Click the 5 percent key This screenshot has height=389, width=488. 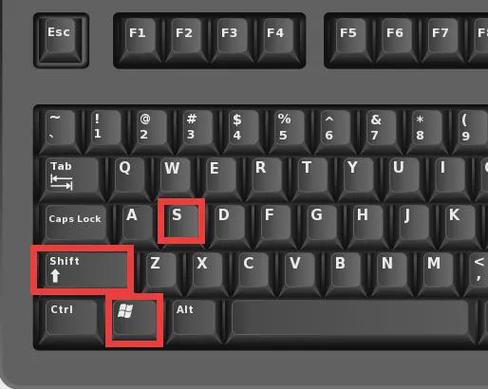point(289,131)
